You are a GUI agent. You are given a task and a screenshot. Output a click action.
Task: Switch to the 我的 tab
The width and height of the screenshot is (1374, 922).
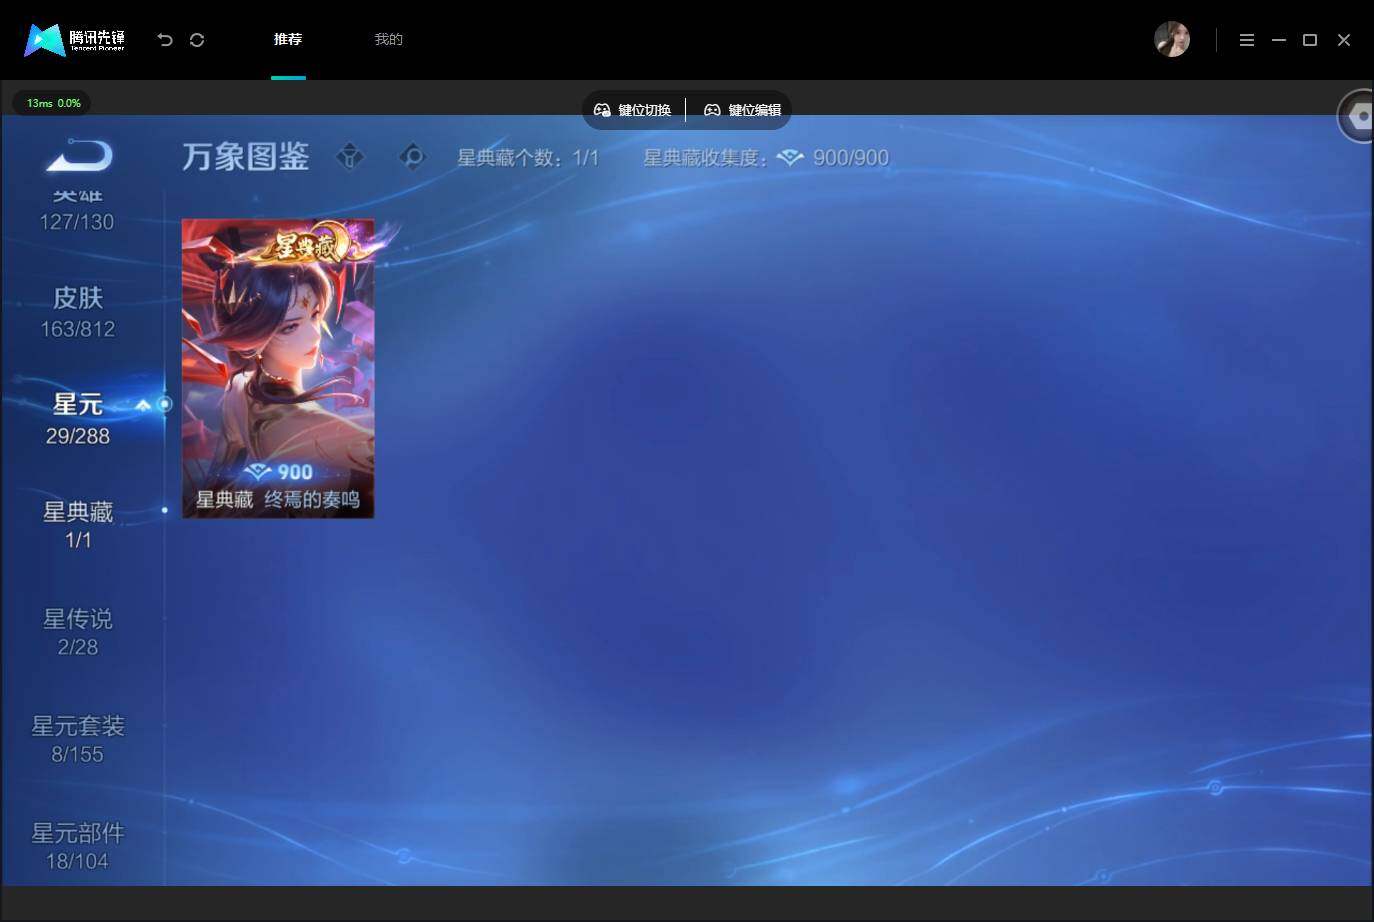click(x=388, y=40)
